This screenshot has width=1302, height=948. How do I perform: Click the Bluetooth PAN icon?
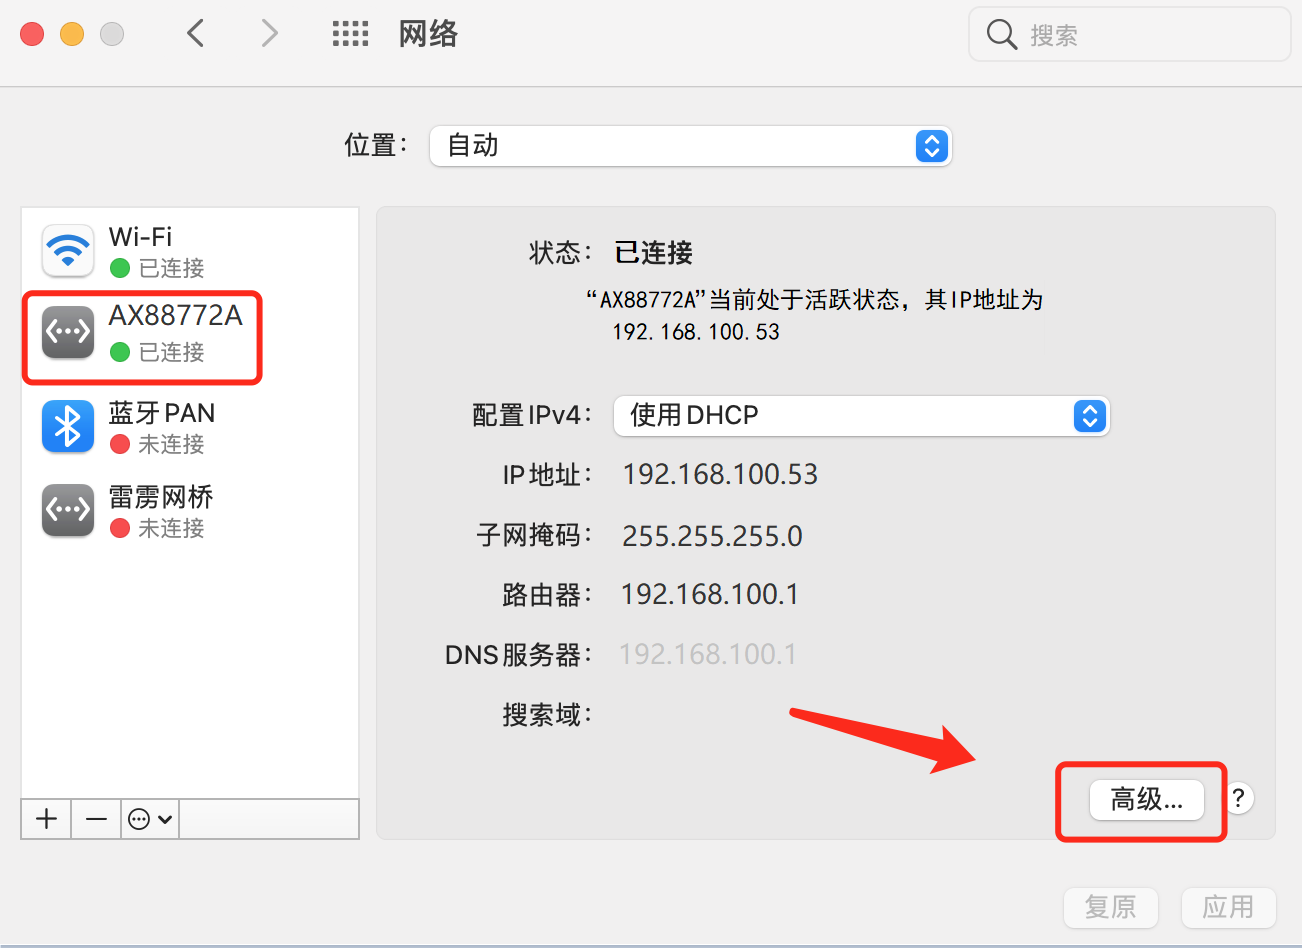tap(67, 427)
